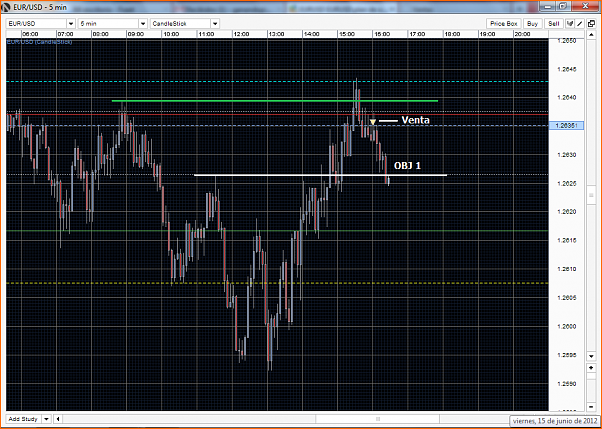Screen dimensions: 602x429
Task: Click the detach chart window icon
Action: (591, 23)
